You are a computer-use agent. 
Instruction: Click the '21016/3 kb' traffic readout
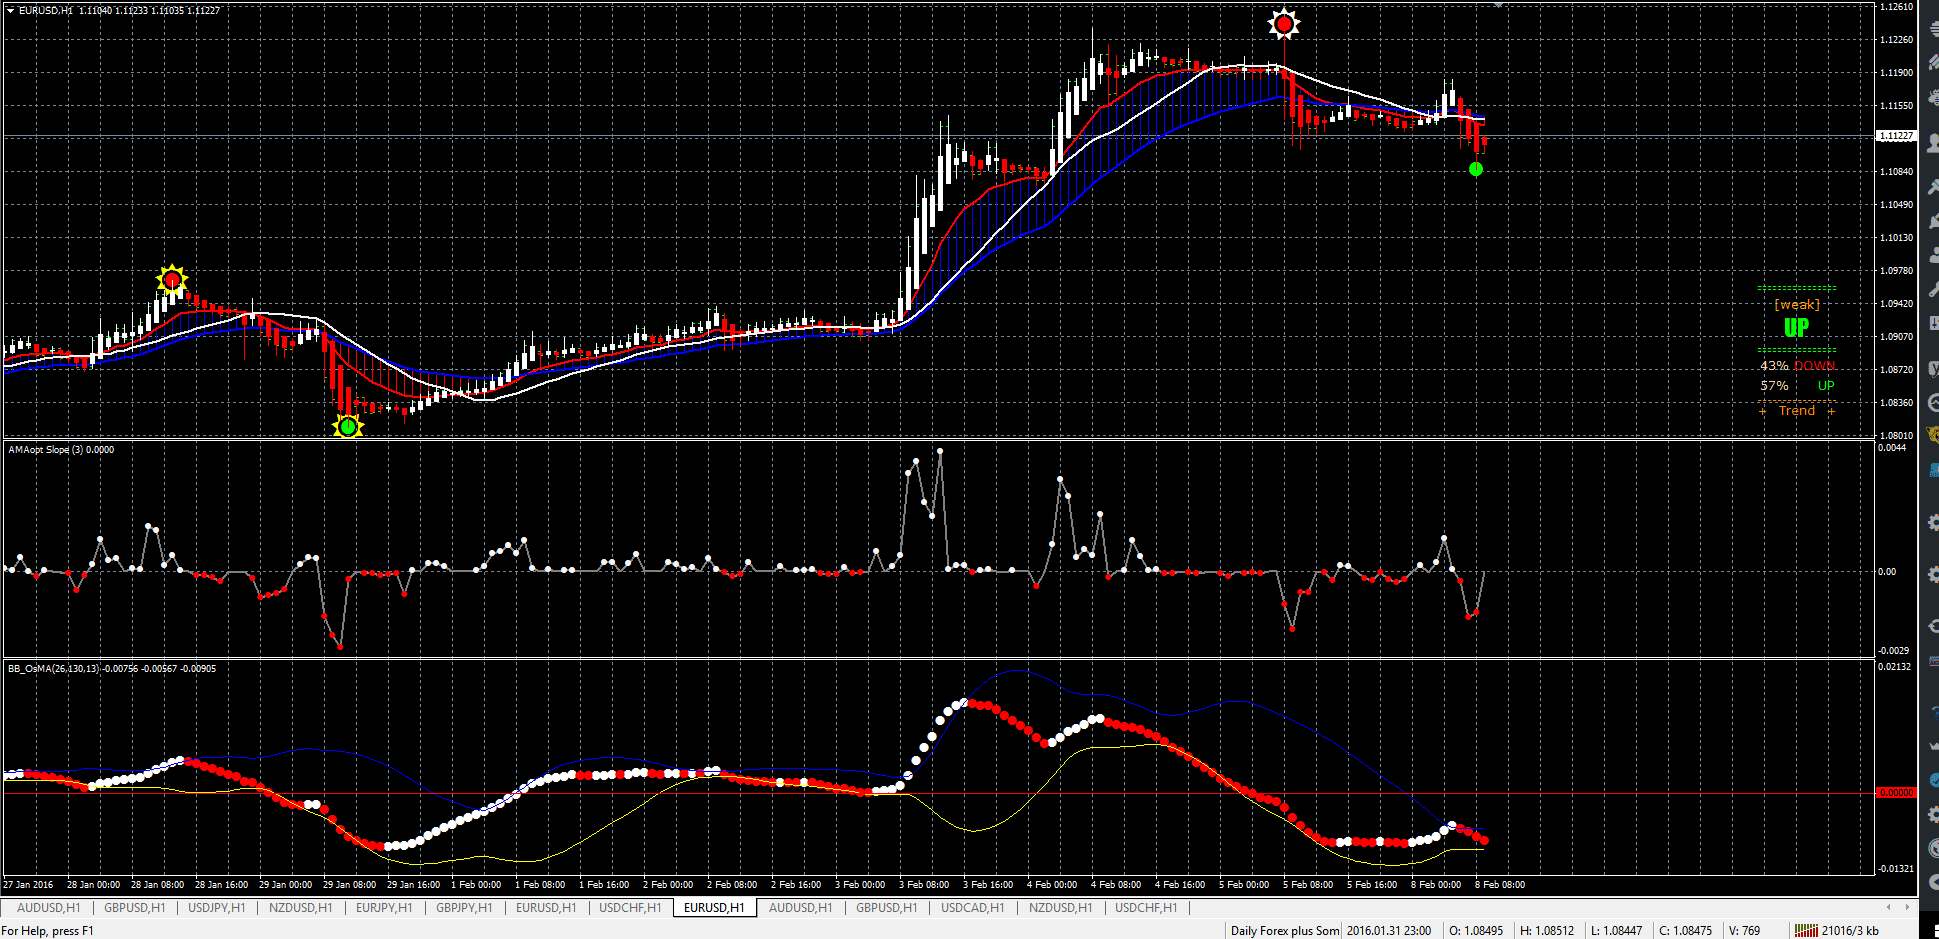1850,931
